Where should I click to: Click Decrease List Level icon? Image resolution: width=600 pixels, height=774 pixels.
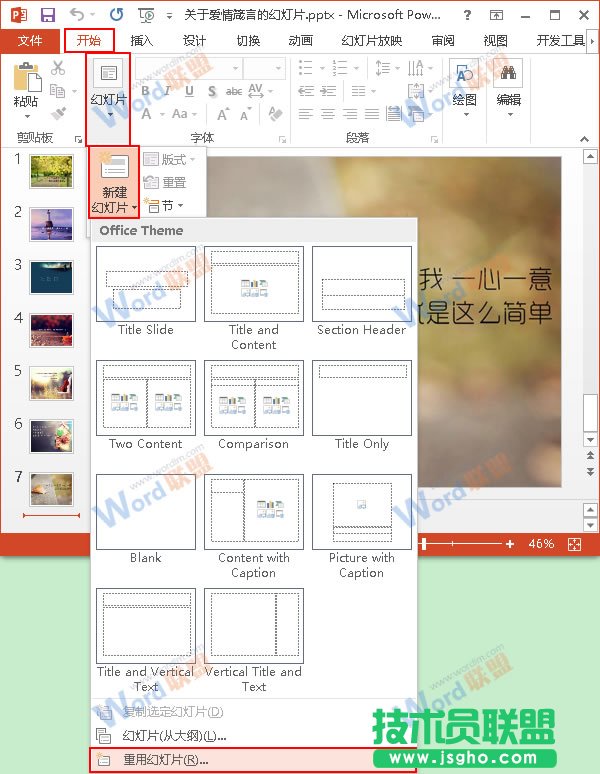click(x=306, y=91)
